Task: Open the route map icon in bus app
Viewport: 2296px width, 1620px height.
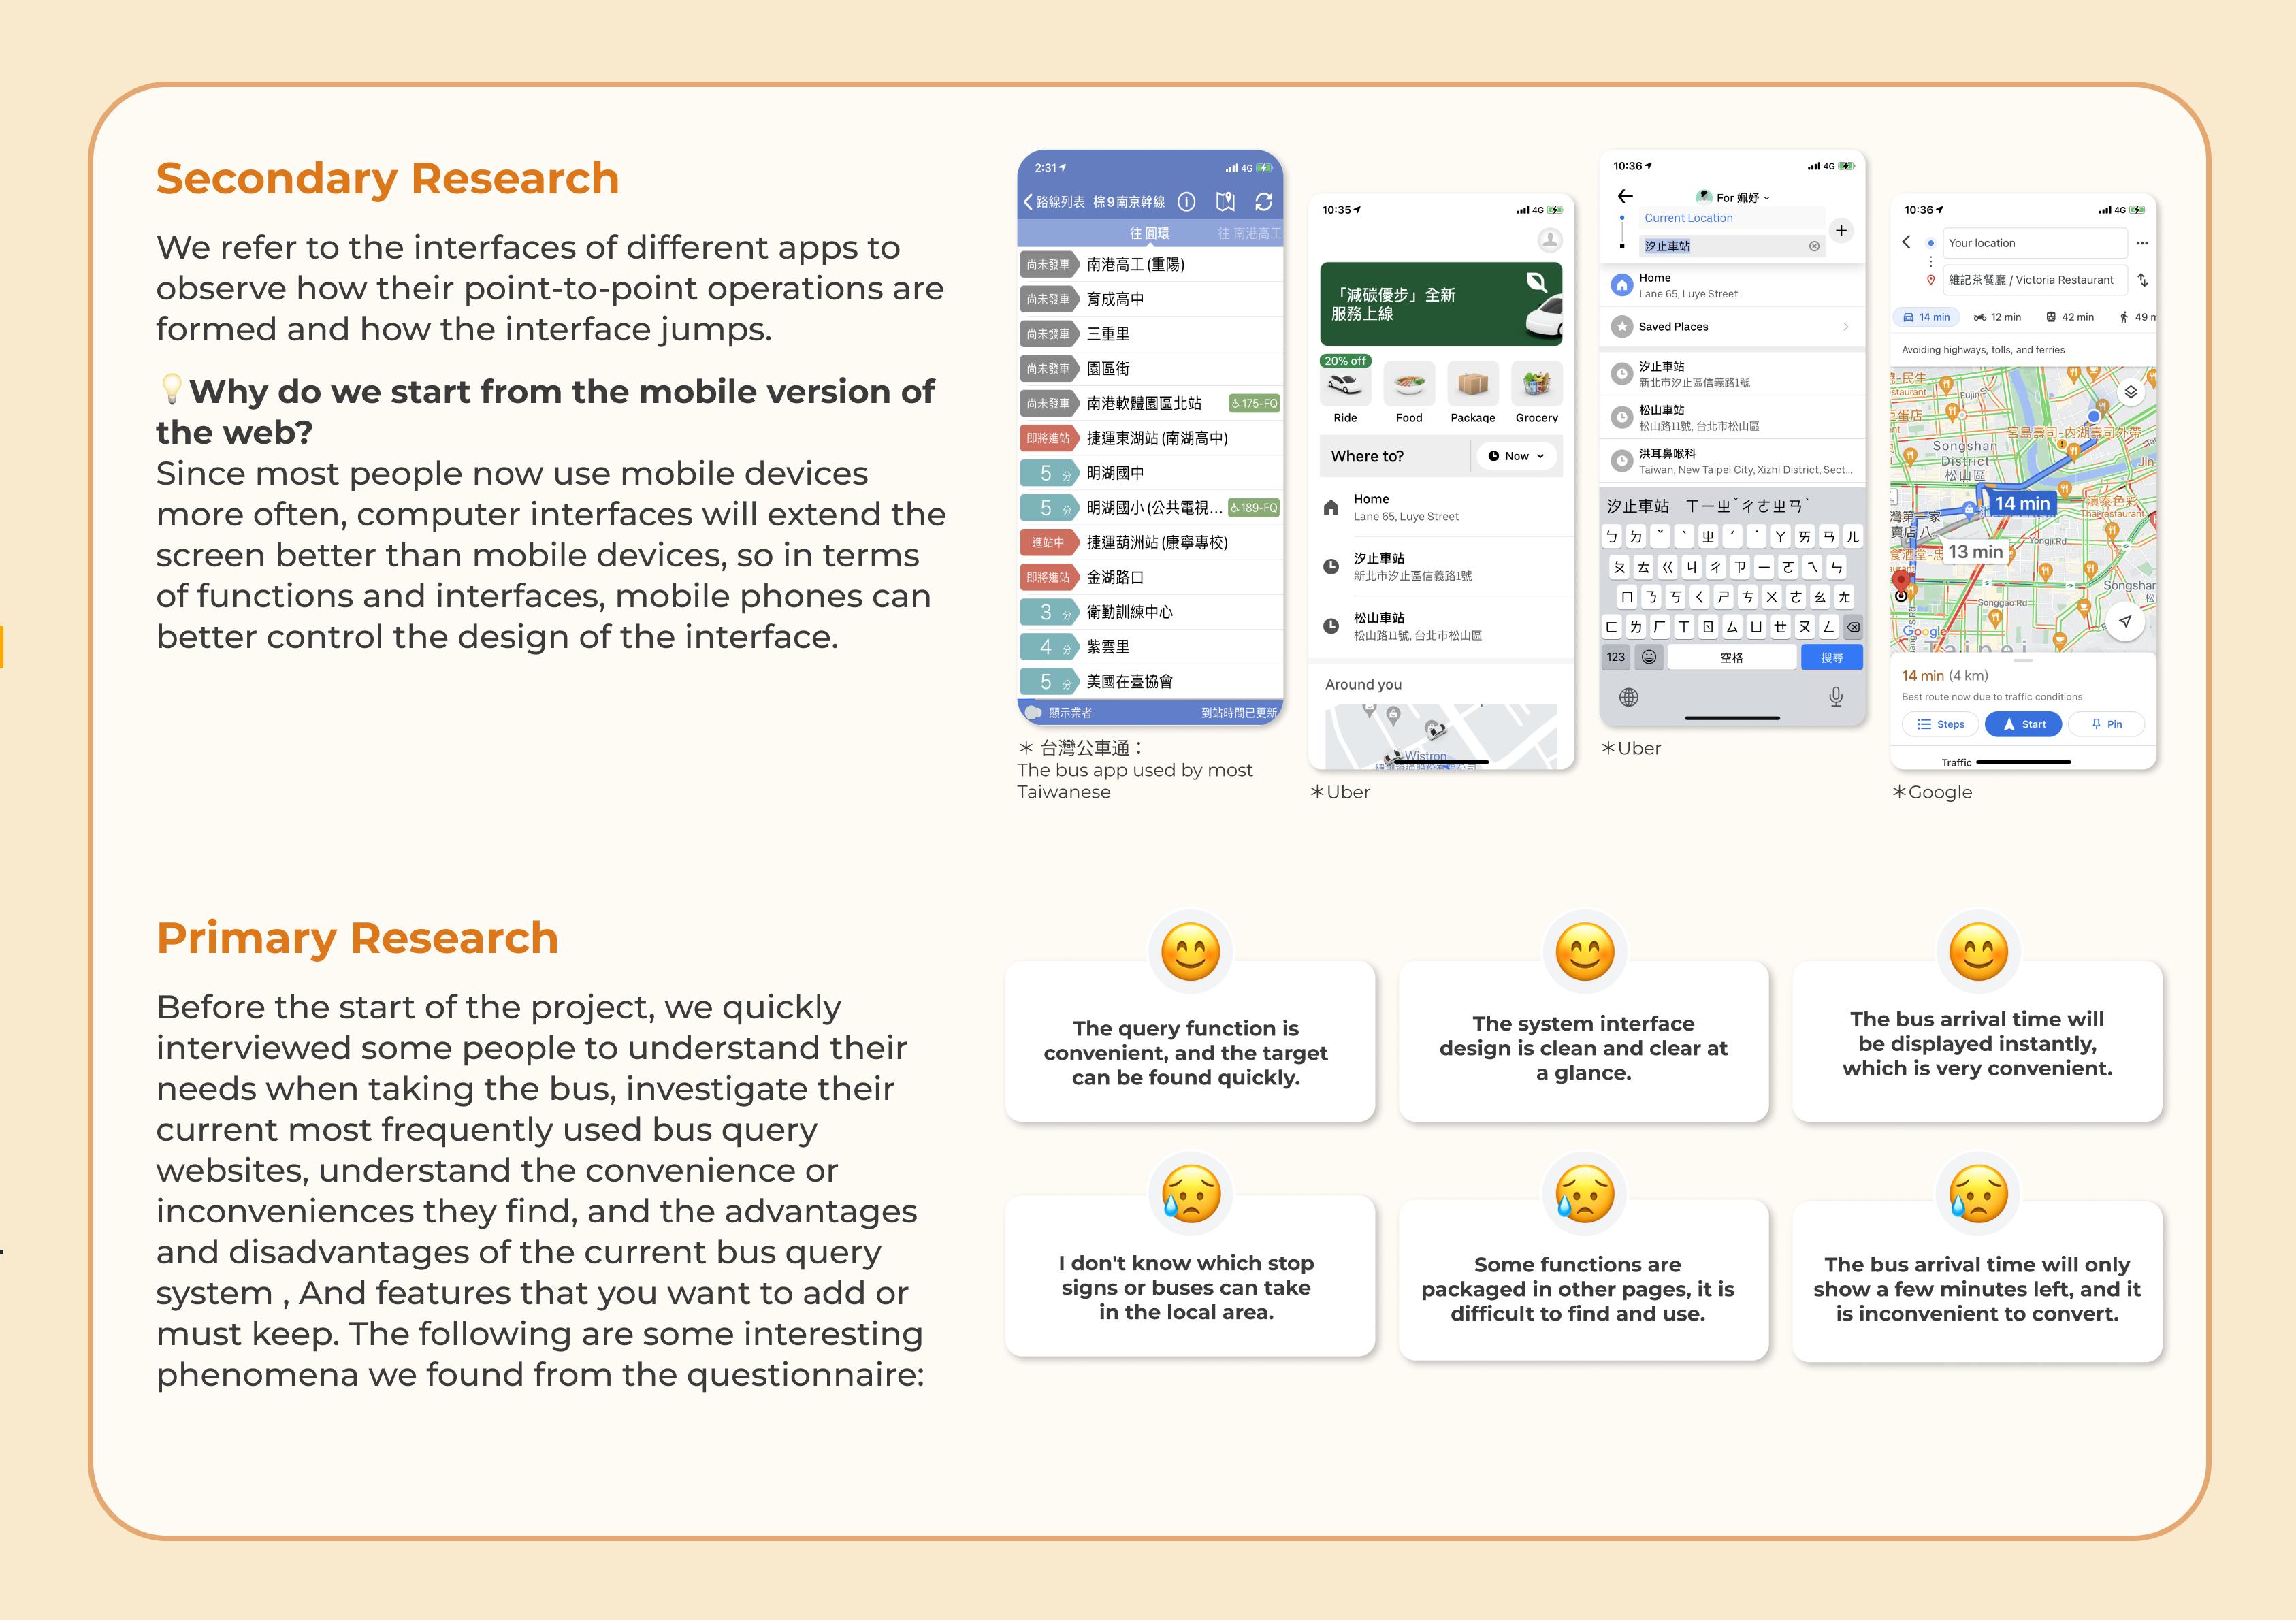Action: tap(1225, 202)
